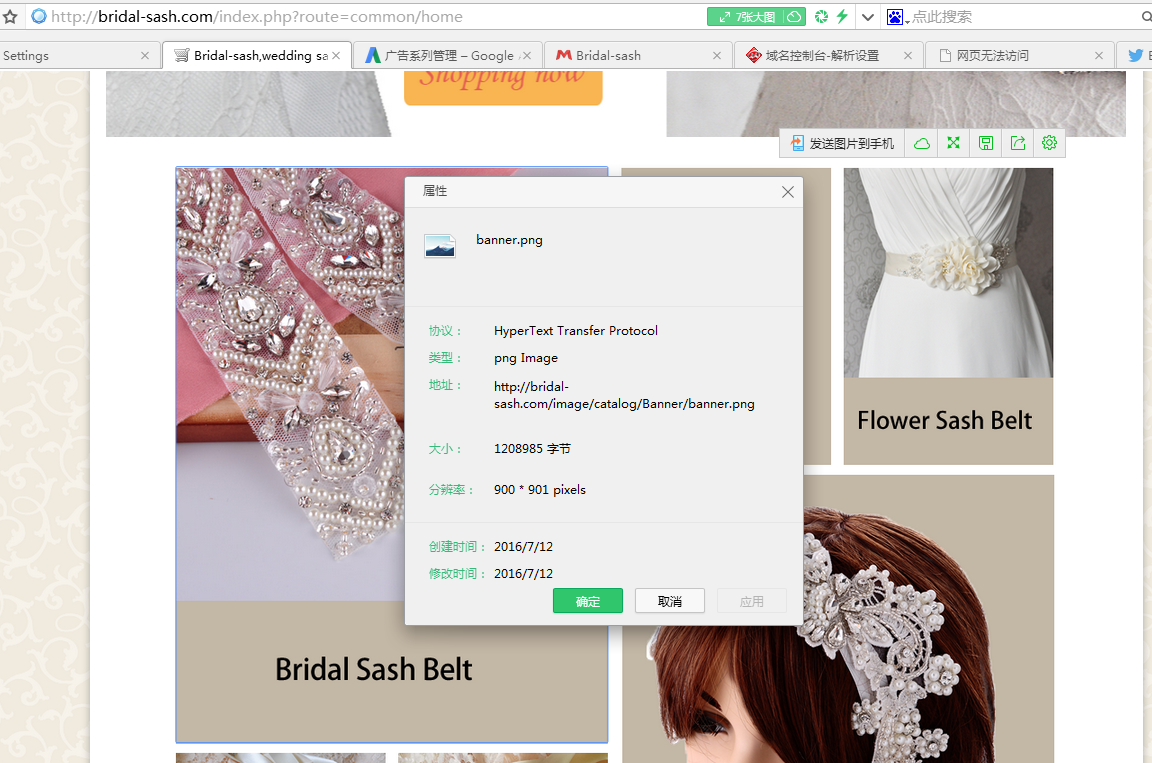Close the 网页无法访问 tab
The width and height of the screenshot is (1152, 763).
coord(1099,56)
